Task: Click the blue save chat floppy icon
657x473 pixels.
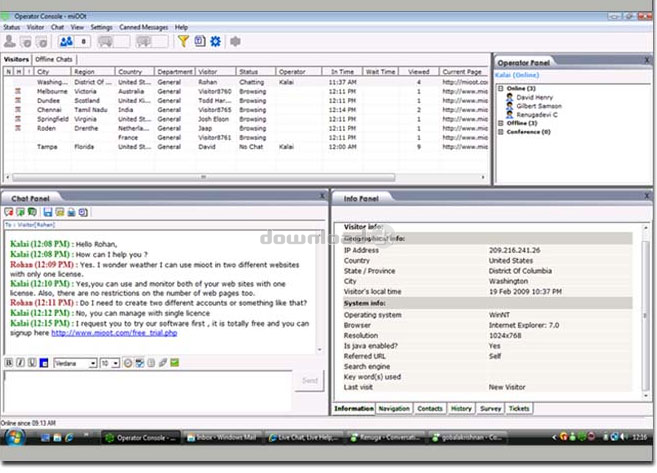Action: tap(46, 212)
